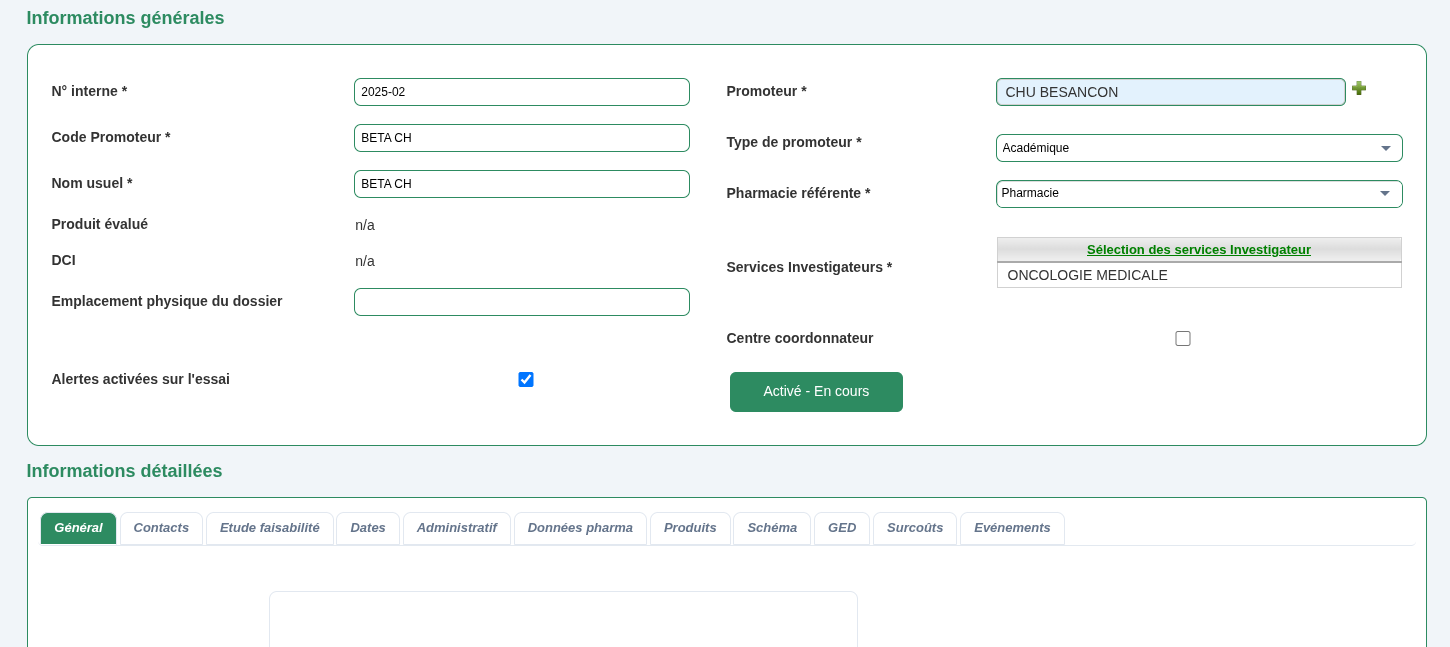This screenshot has width=1450, height=647.
Task: Open the Surcoûts tab
Action: (915, 528)
